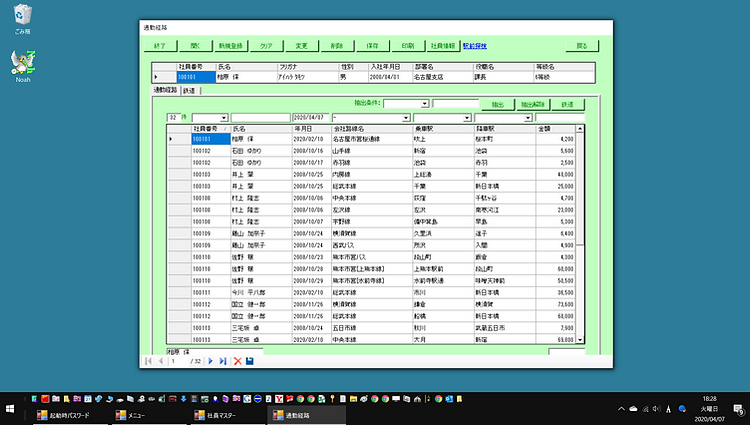The width and height of the screenshot is (750, 425).
Task: Open the ごみ箱 recycle bin desktop icon
Action: tap(22, 19)
